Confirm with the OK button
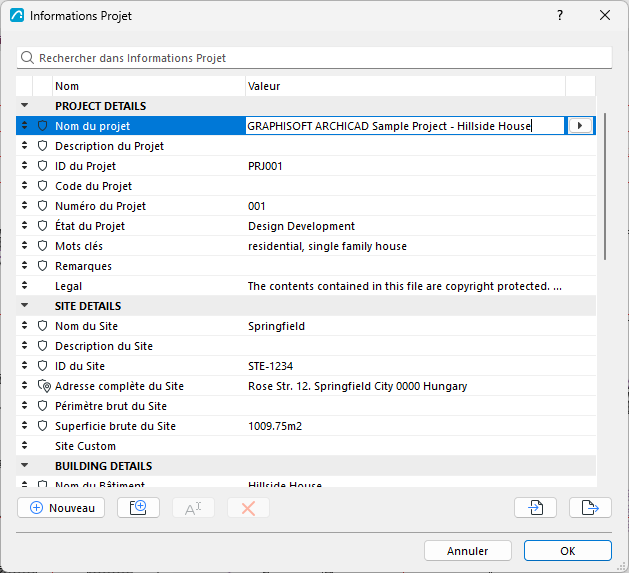This screenshot has width=629, height=573. pos(568,551)
